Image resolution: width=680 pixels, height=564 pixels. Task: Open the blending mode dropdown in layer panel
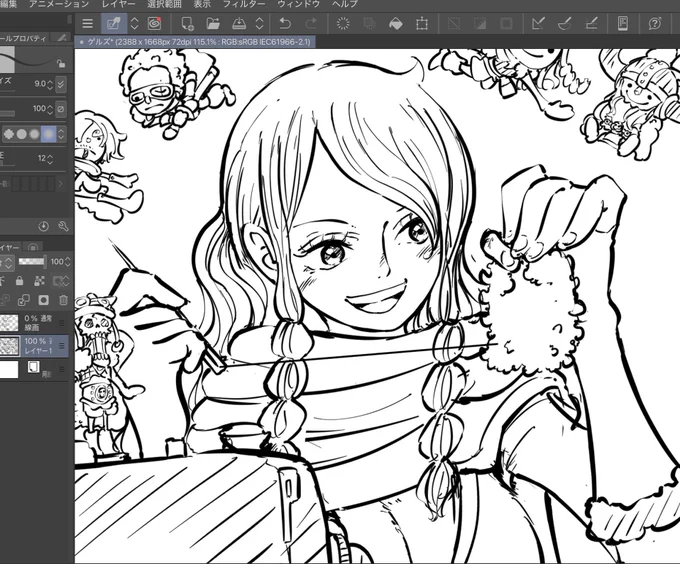click(x=8, y=262)
